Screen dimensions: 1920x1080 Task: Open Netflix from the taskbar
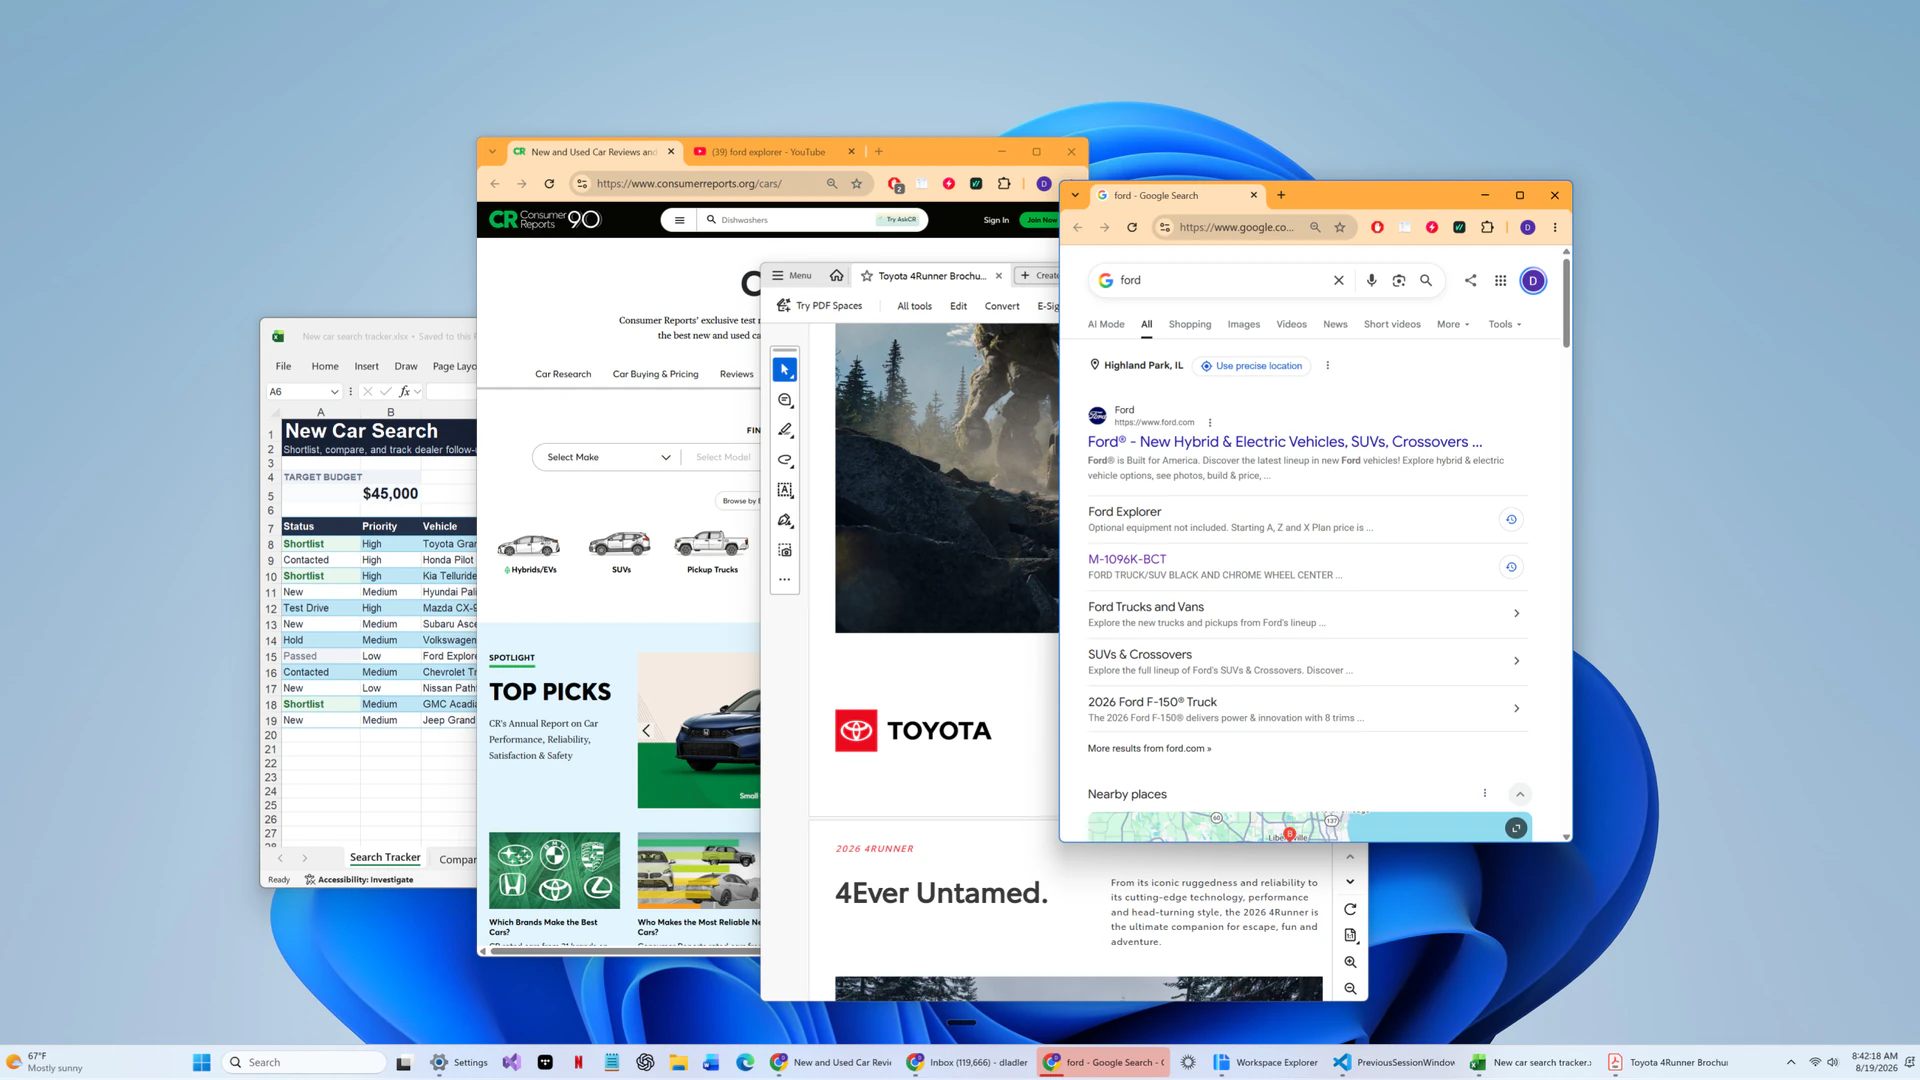[x=578, y=1062]
